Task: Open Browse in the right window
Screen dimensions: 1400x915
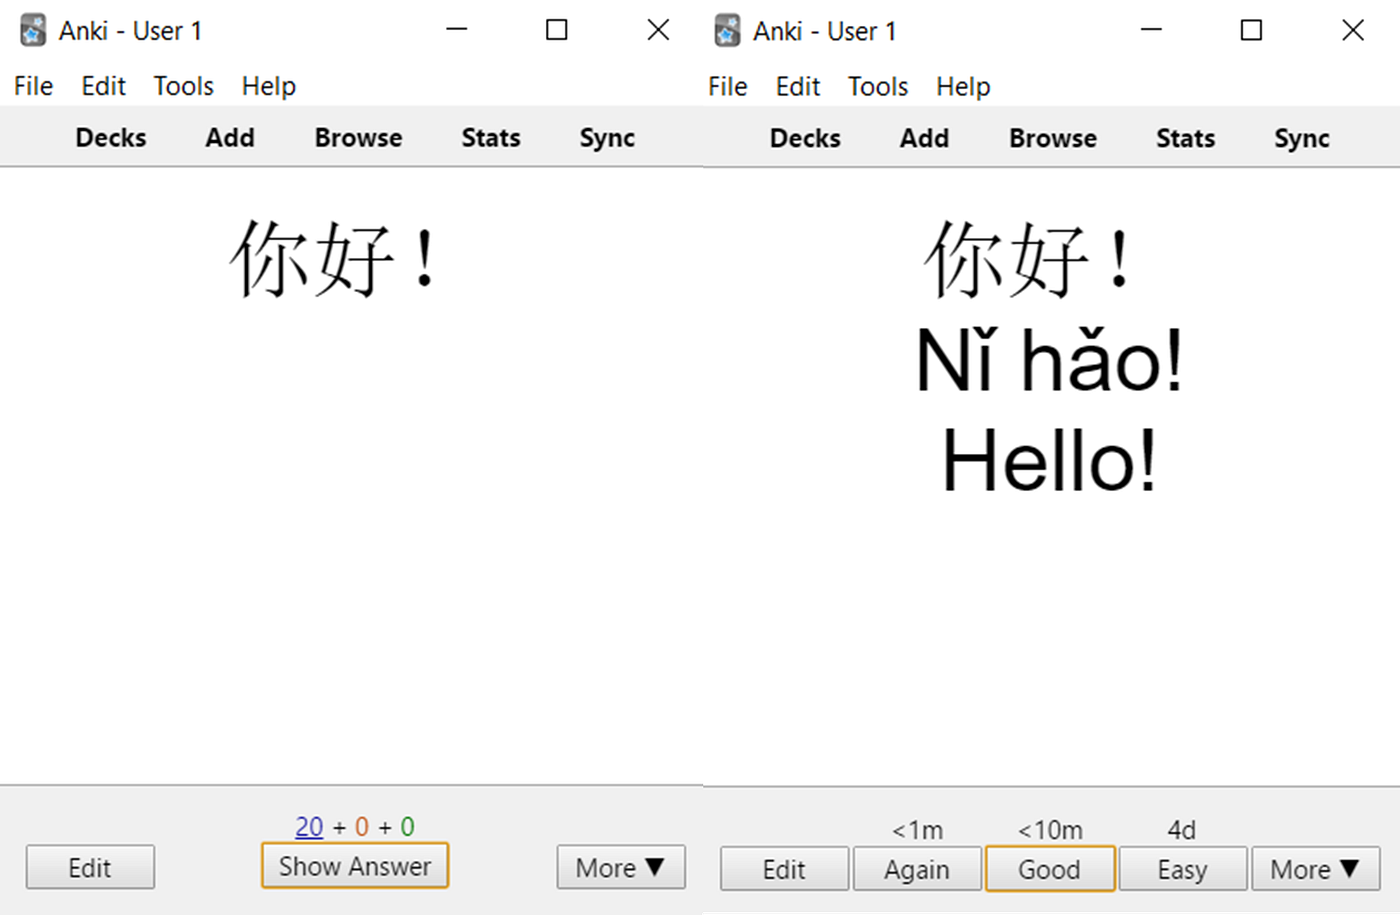Action: 1051,137
